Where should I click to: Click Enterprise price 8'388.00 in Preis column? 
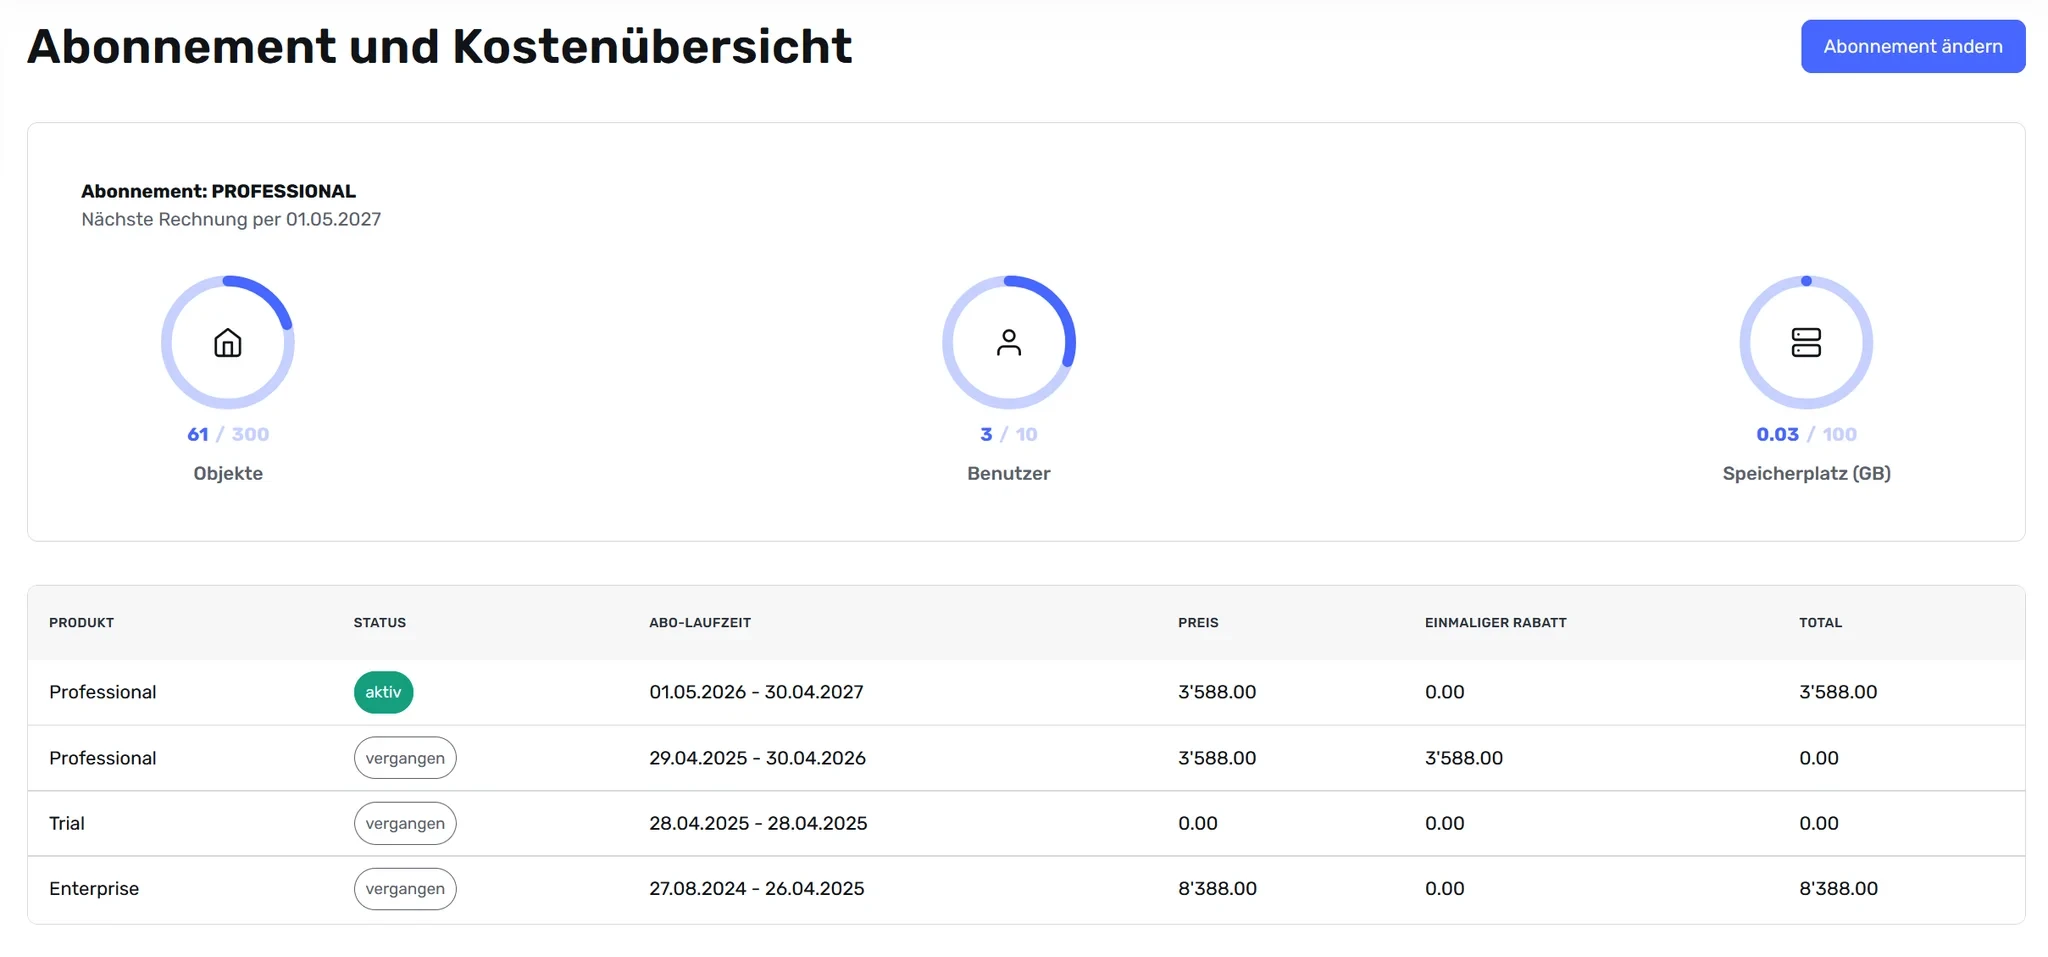(1217, 889)
